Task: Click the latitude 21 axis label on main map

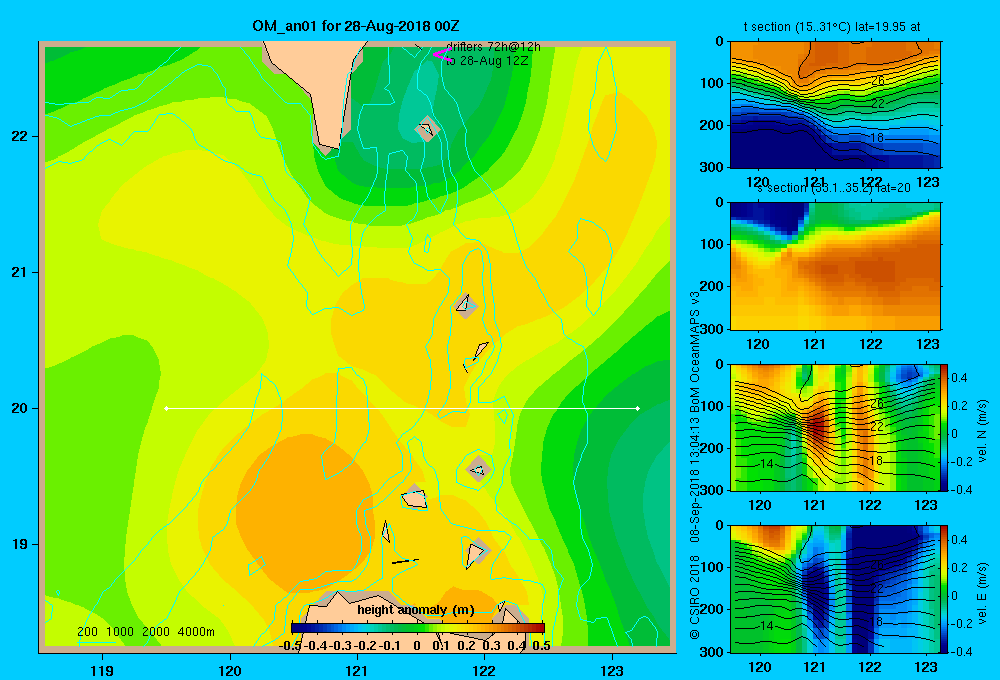Action: (20, 272)
